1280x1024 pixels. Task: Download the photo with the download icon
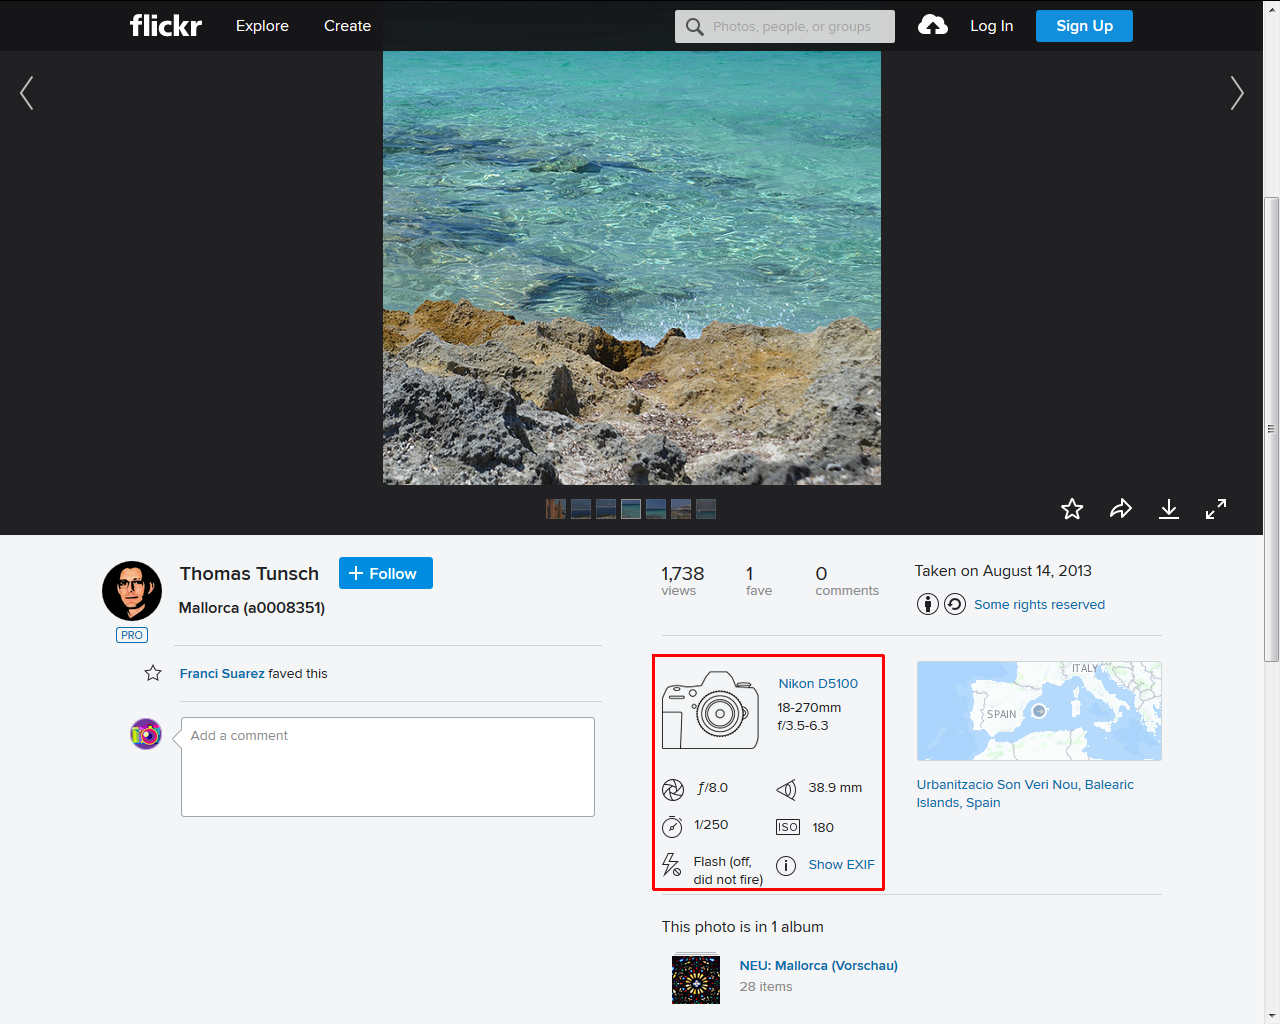[x=1168, y=509]
